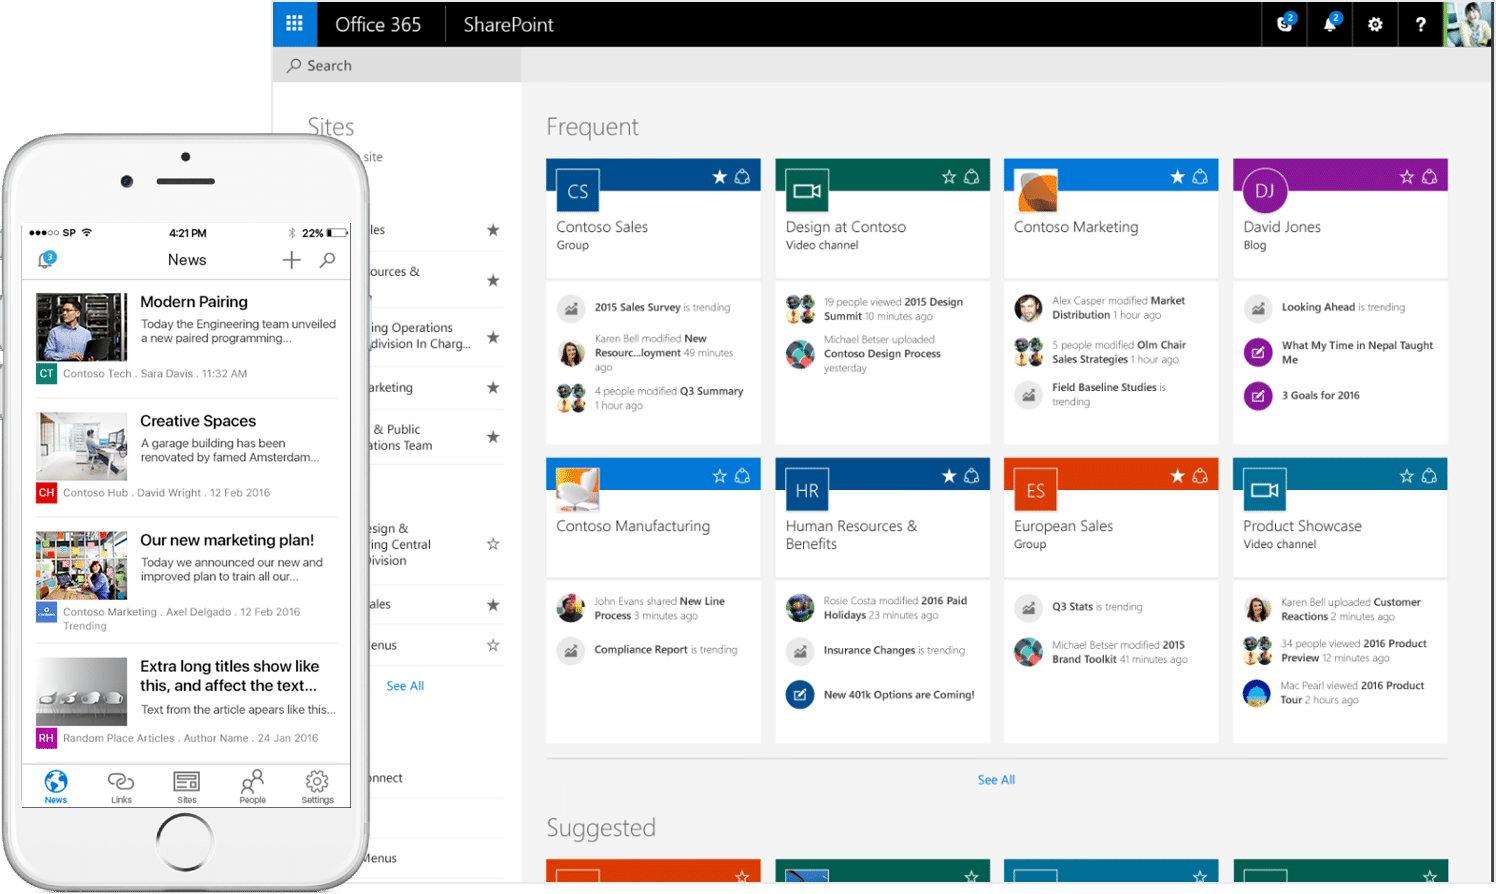Open the Modern Pairing news article

coord(194,302)
